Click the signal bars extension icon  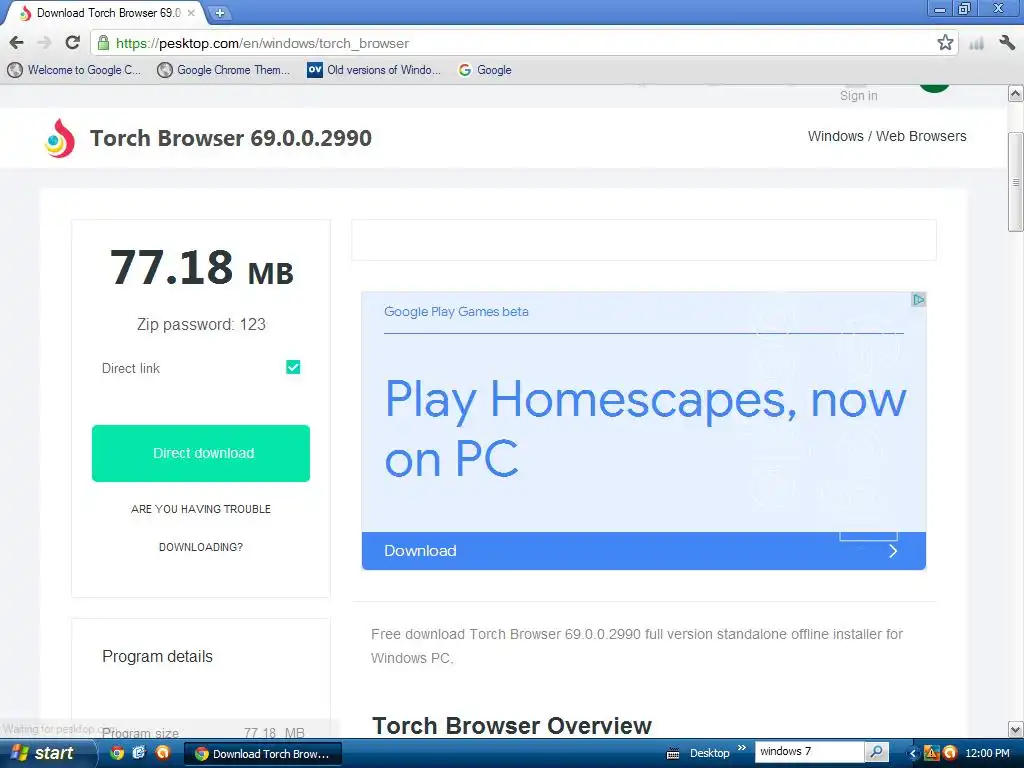976,44
